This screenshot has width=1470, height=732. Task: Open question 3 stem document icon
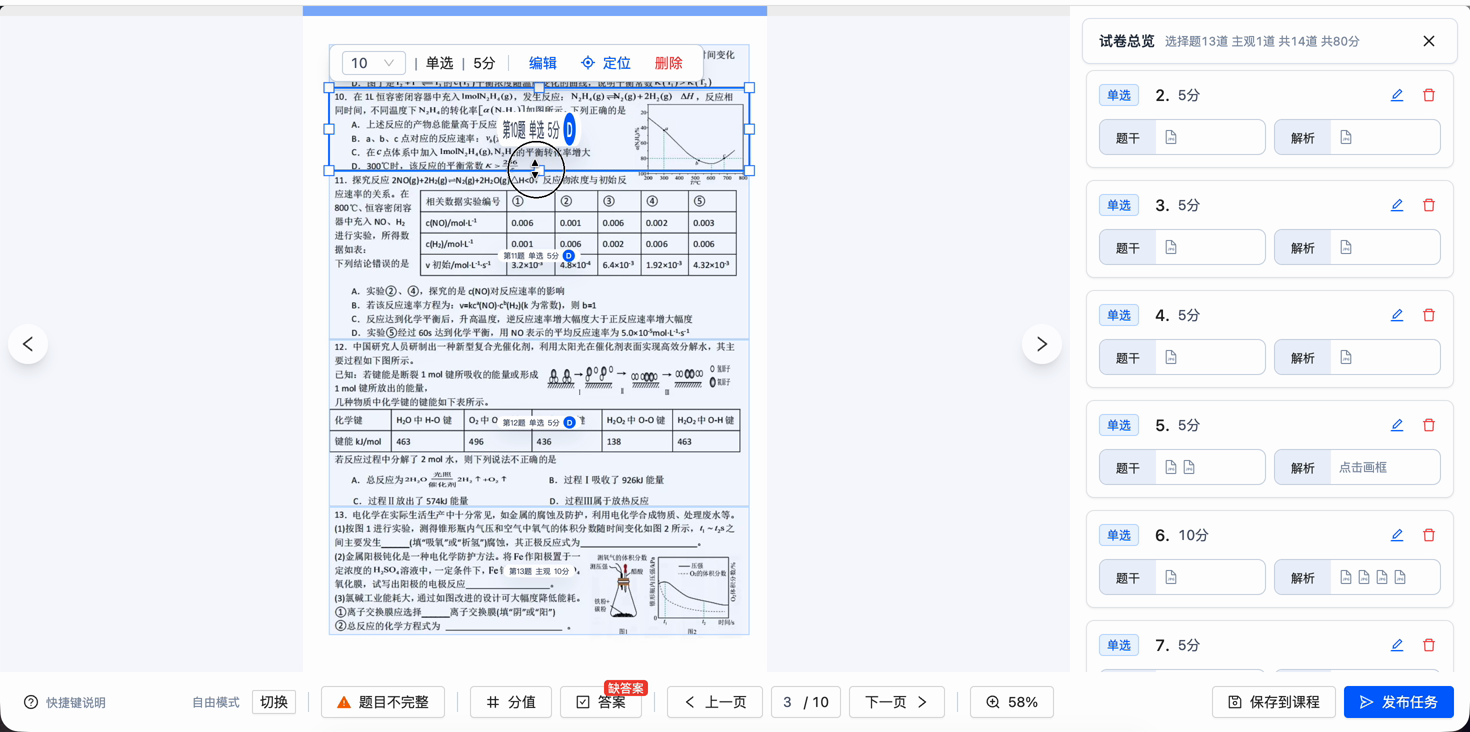point(1171,247)
